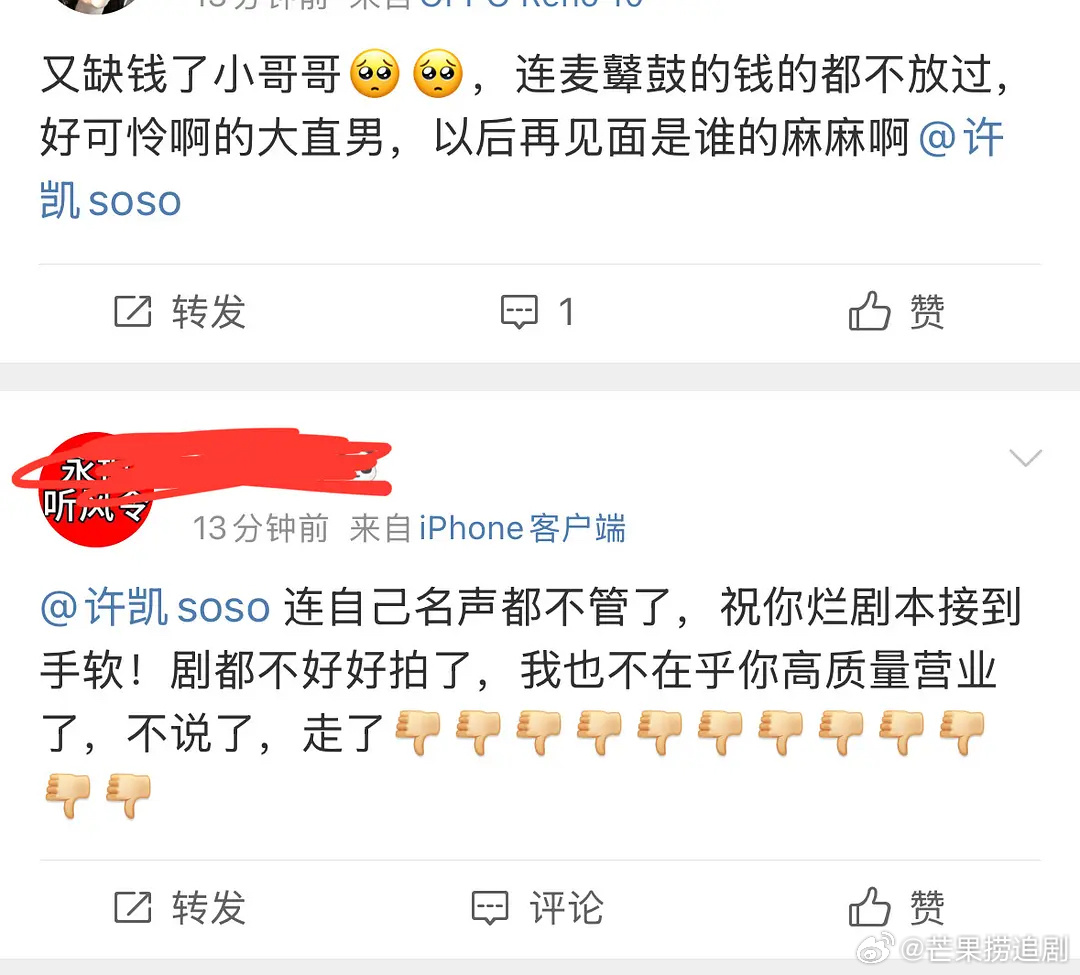
Task: Open the comment bubble icon on second post
Action: 490,908
